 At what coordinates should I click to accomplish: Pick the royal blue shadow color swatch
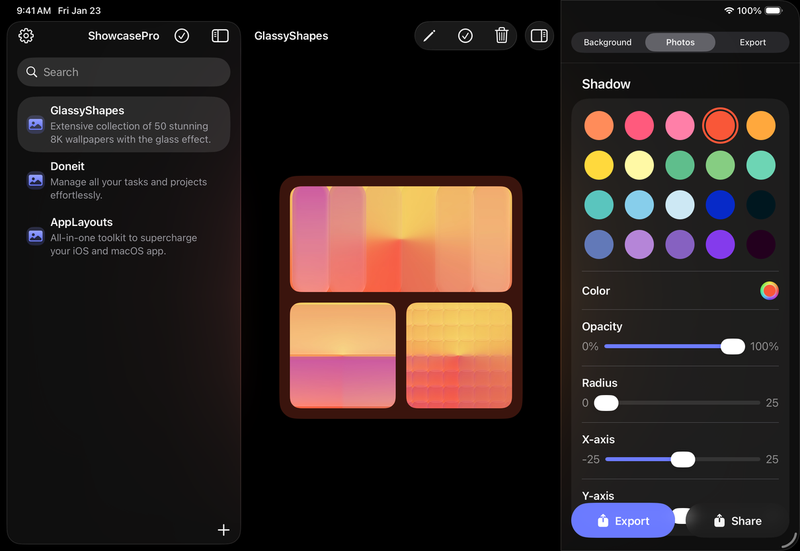[720, 204]
